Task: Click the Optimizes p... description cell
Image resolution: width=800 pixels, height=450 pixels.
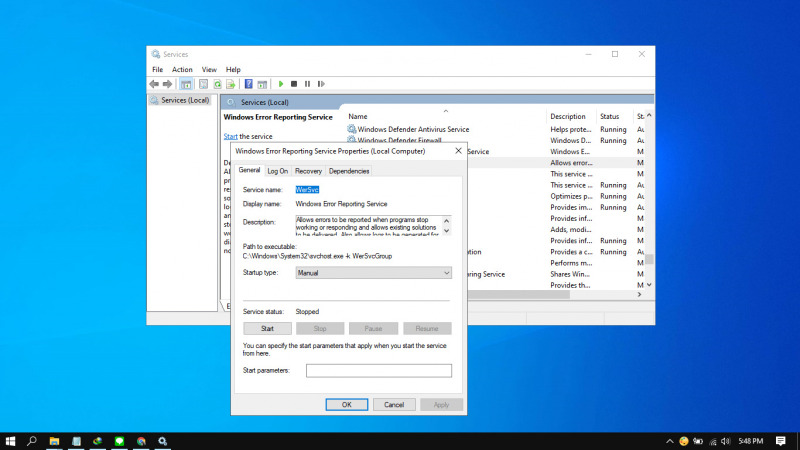Action: point(571,196)
